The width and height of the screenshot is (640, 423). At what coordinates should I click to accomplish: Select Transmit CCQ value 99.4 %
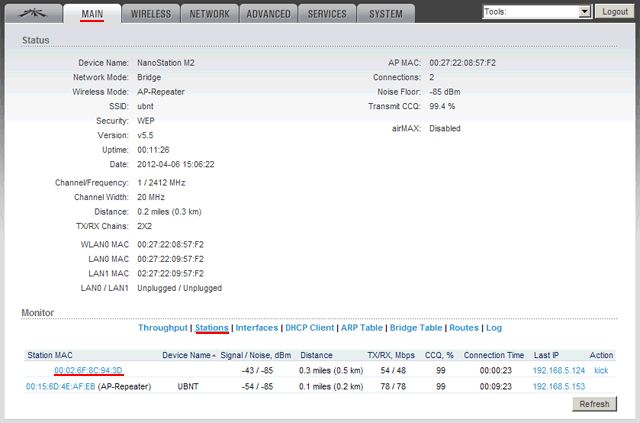click(442, 106)
